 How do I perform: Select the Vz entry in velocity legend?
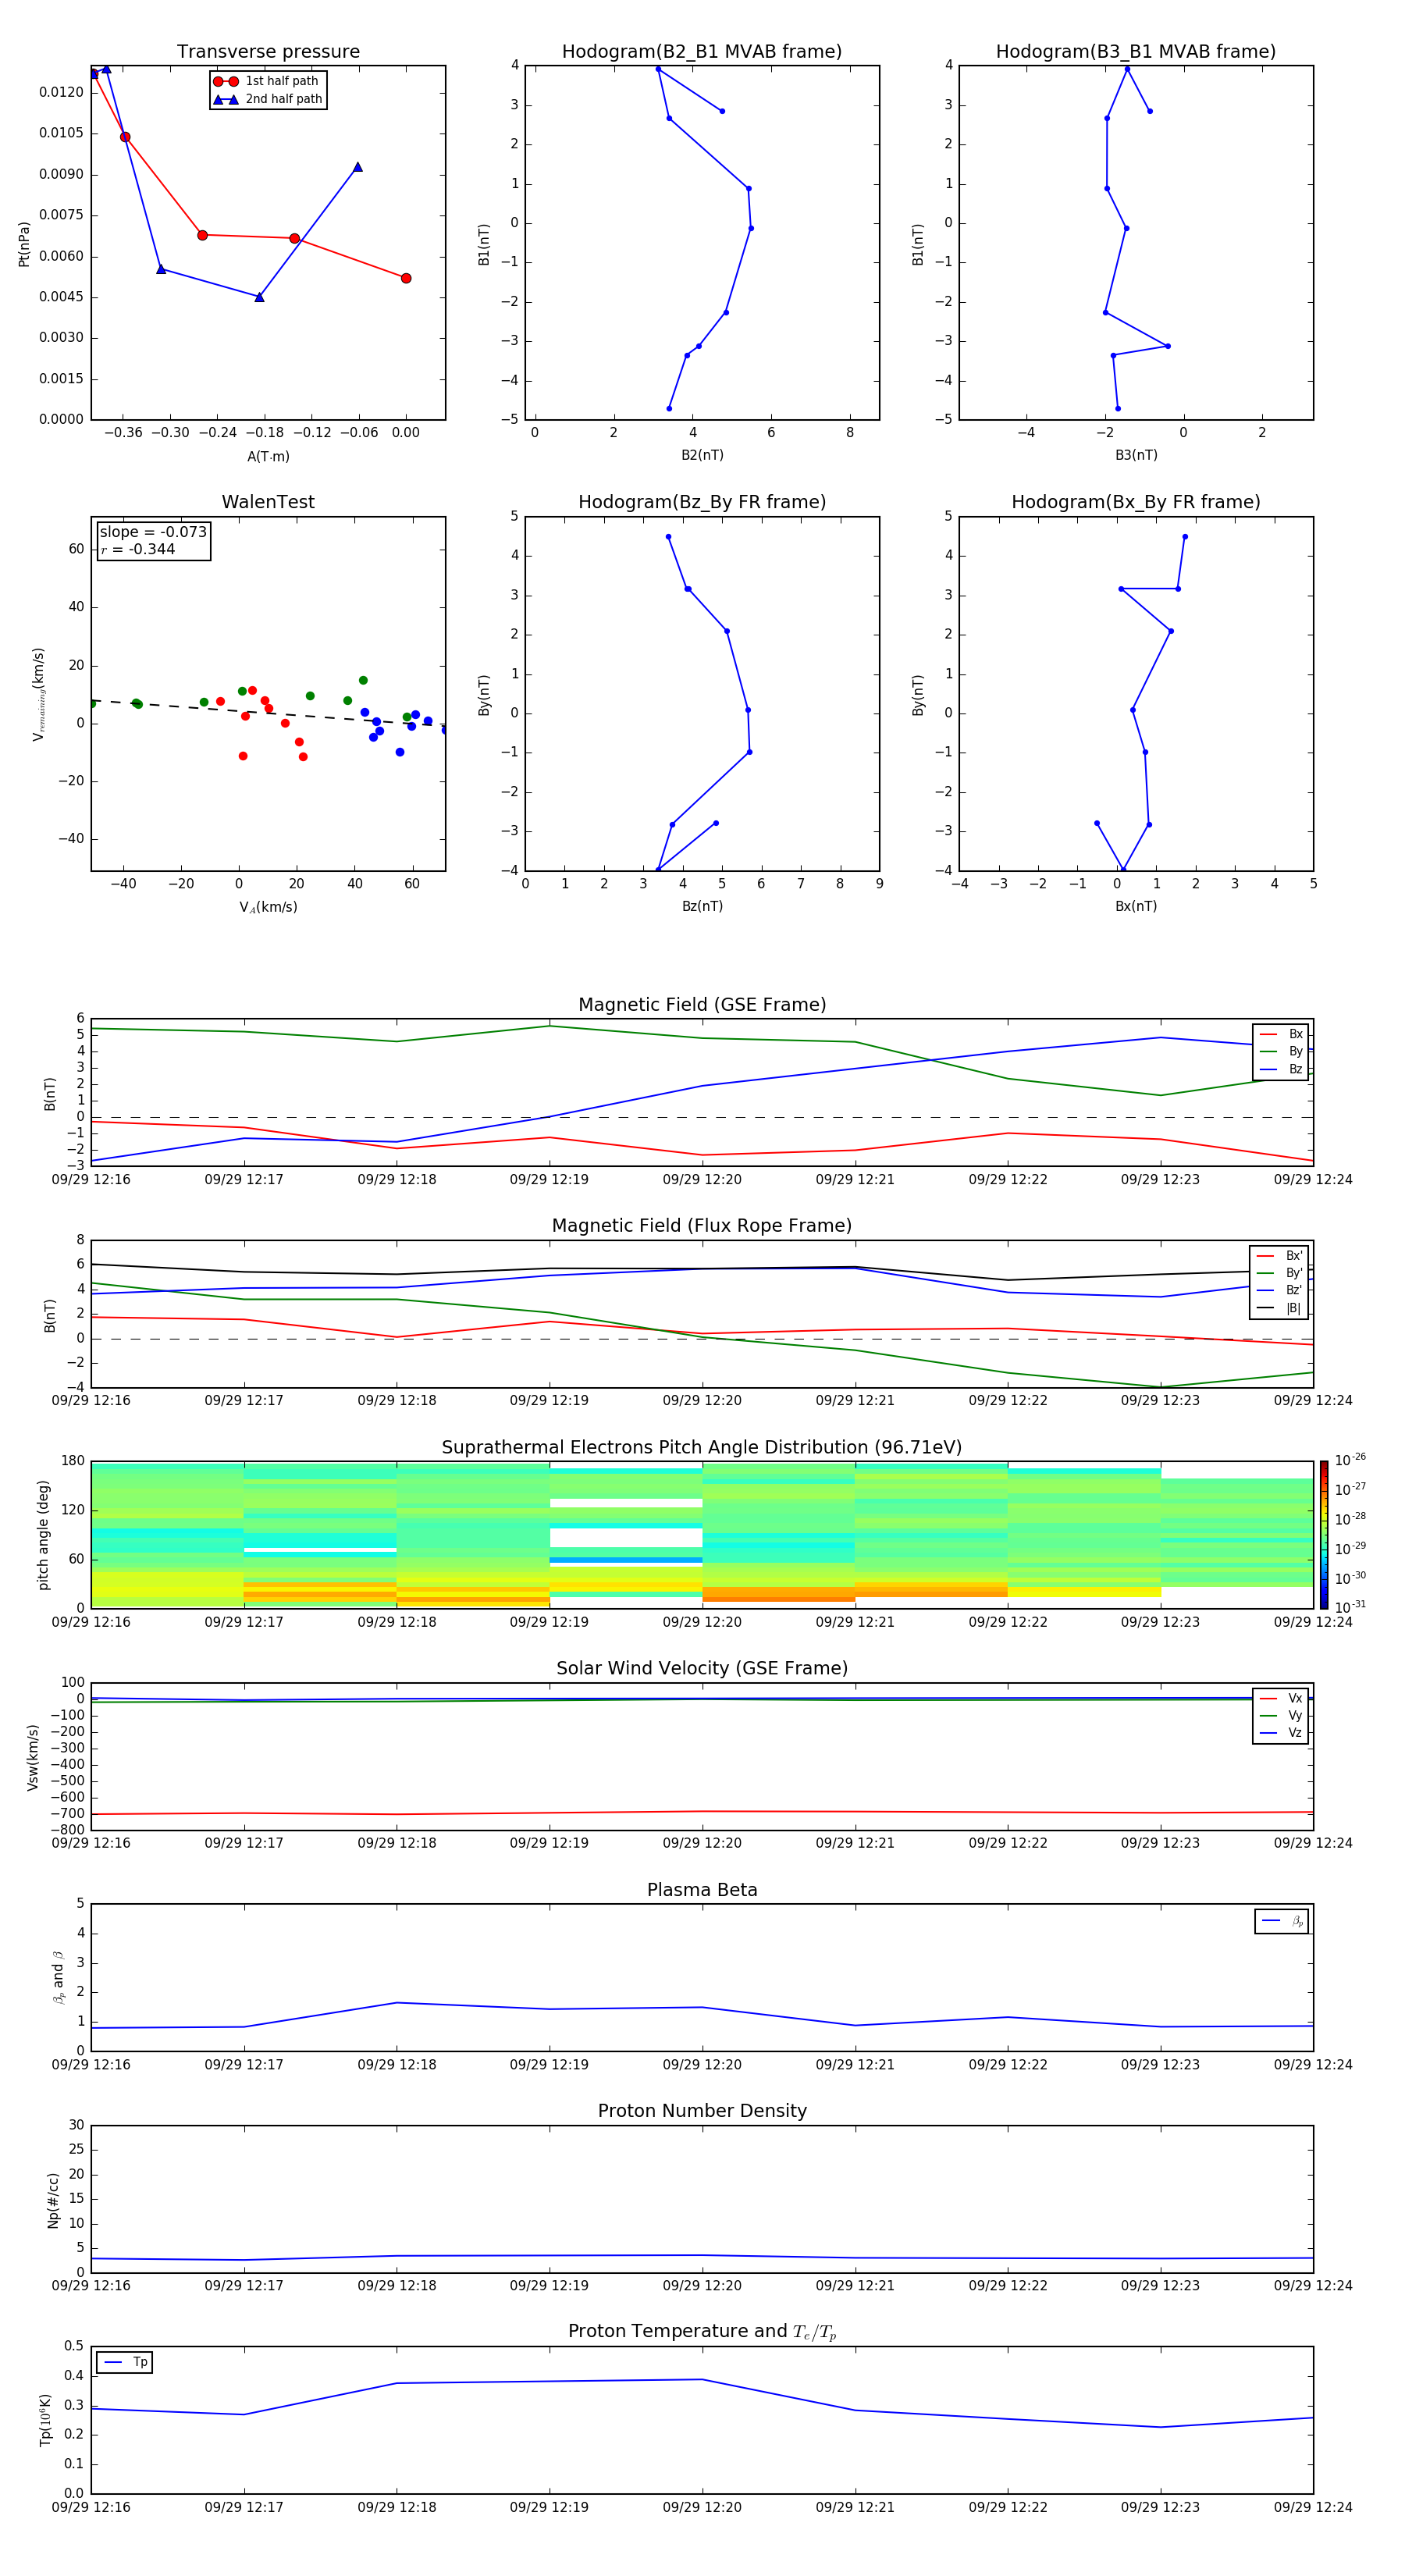(x=1281, y=1733)
